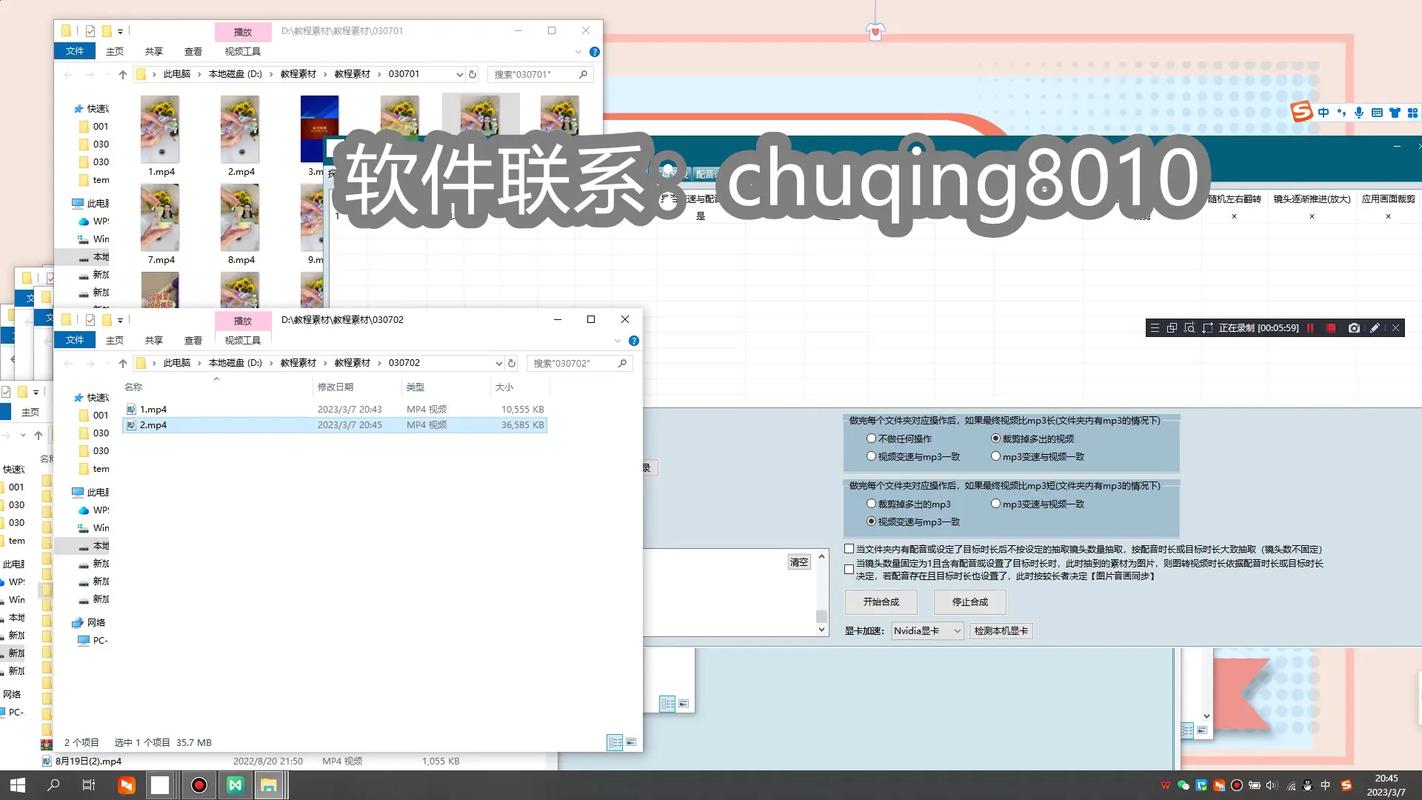Click the Sogou microphone voice input icon
The width and height of the screenshot is (1422, 800).
(1359, 113)
